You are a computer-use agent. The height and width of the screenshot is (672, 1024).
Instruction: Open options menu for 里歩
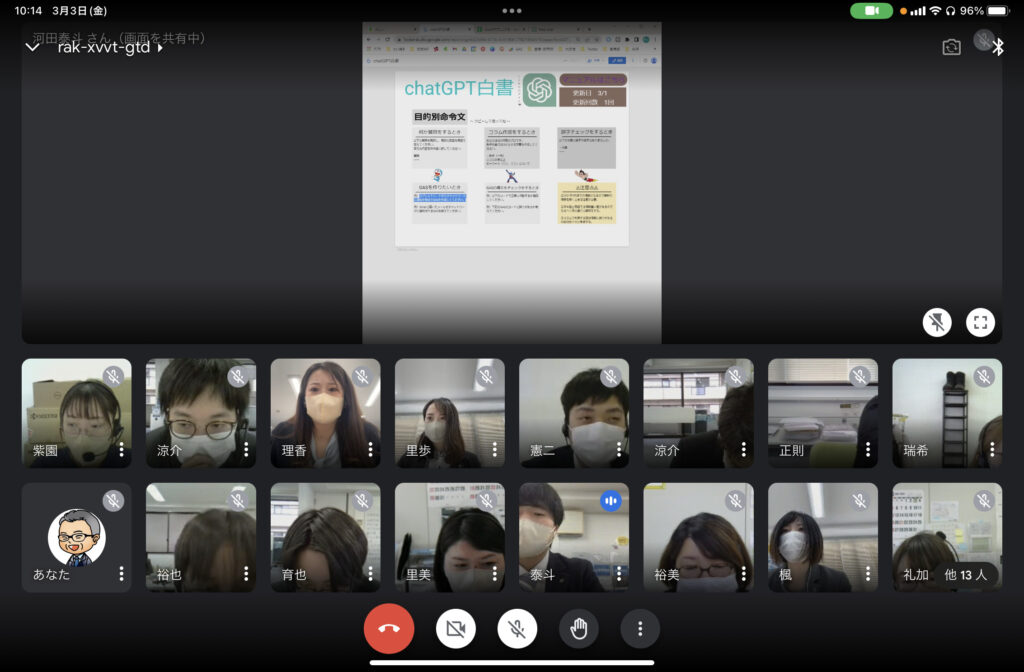coord(494,449)
